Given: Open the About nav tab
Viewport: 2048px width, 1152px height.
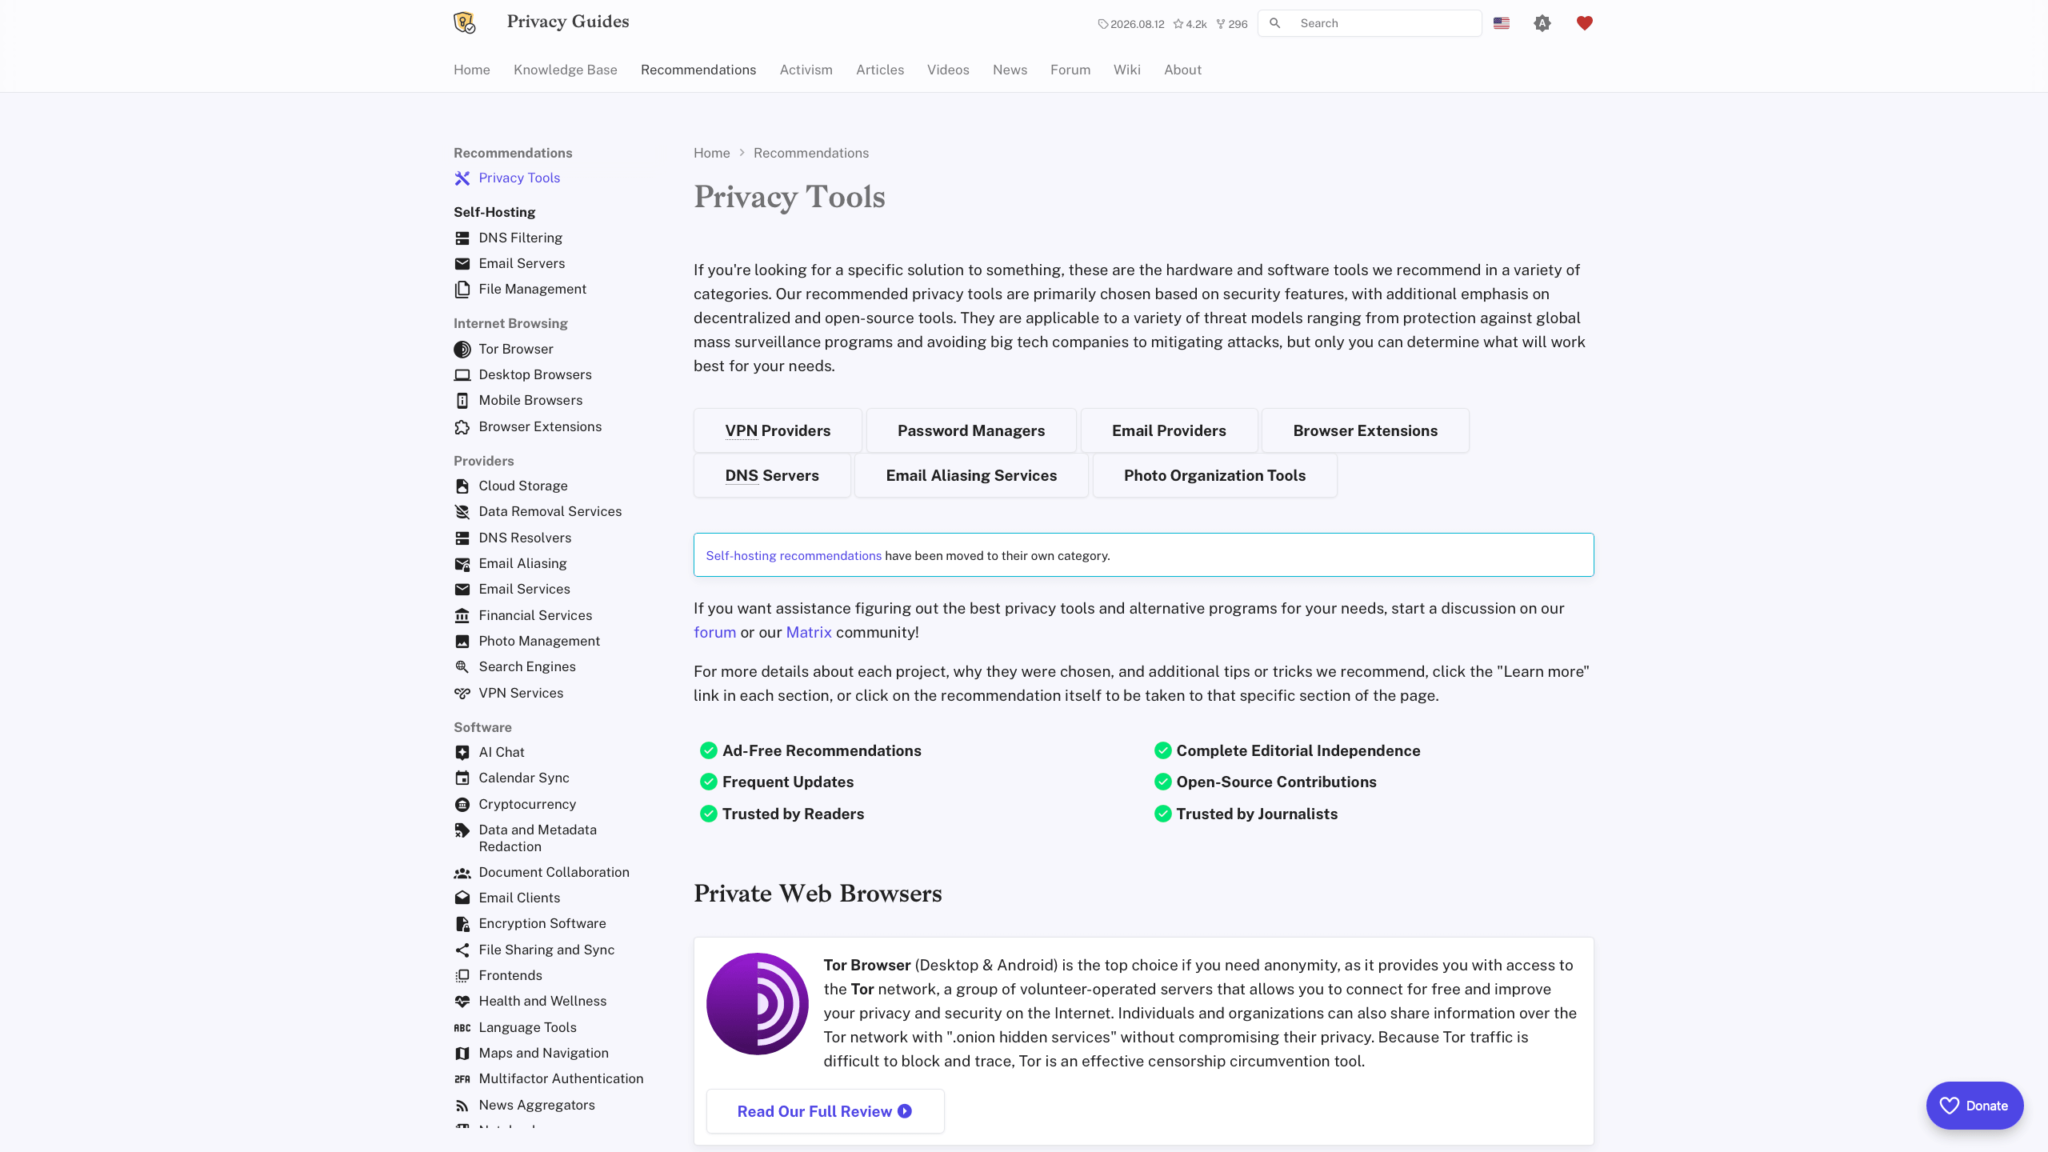Looking at the screenshot, I should pos(1182,70).
